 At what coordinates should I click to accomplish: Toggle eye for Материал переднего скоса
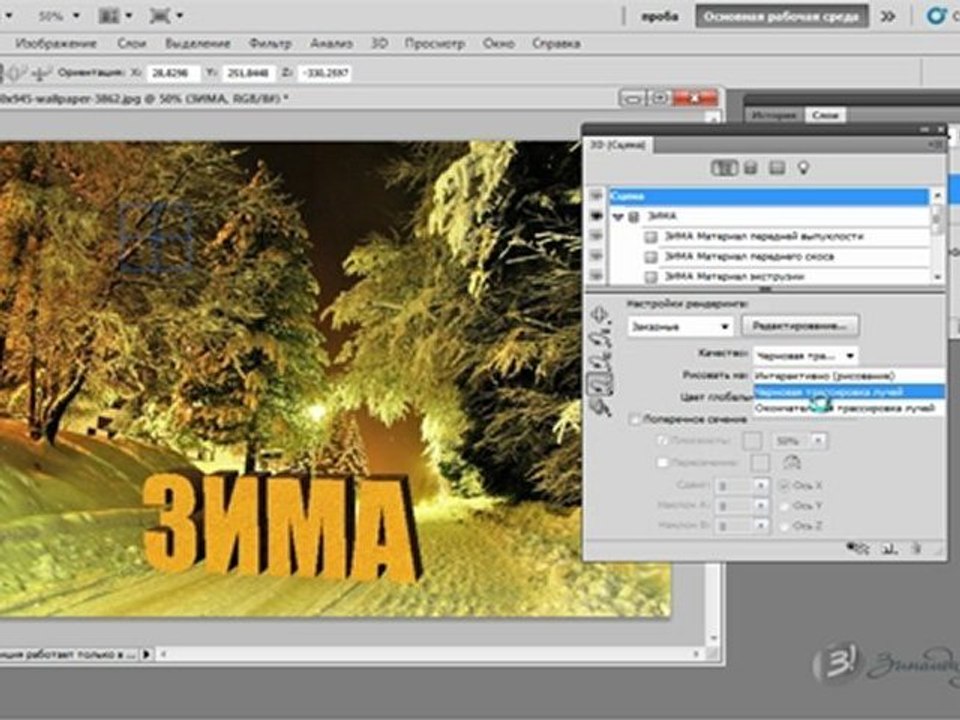coord(596,257)
